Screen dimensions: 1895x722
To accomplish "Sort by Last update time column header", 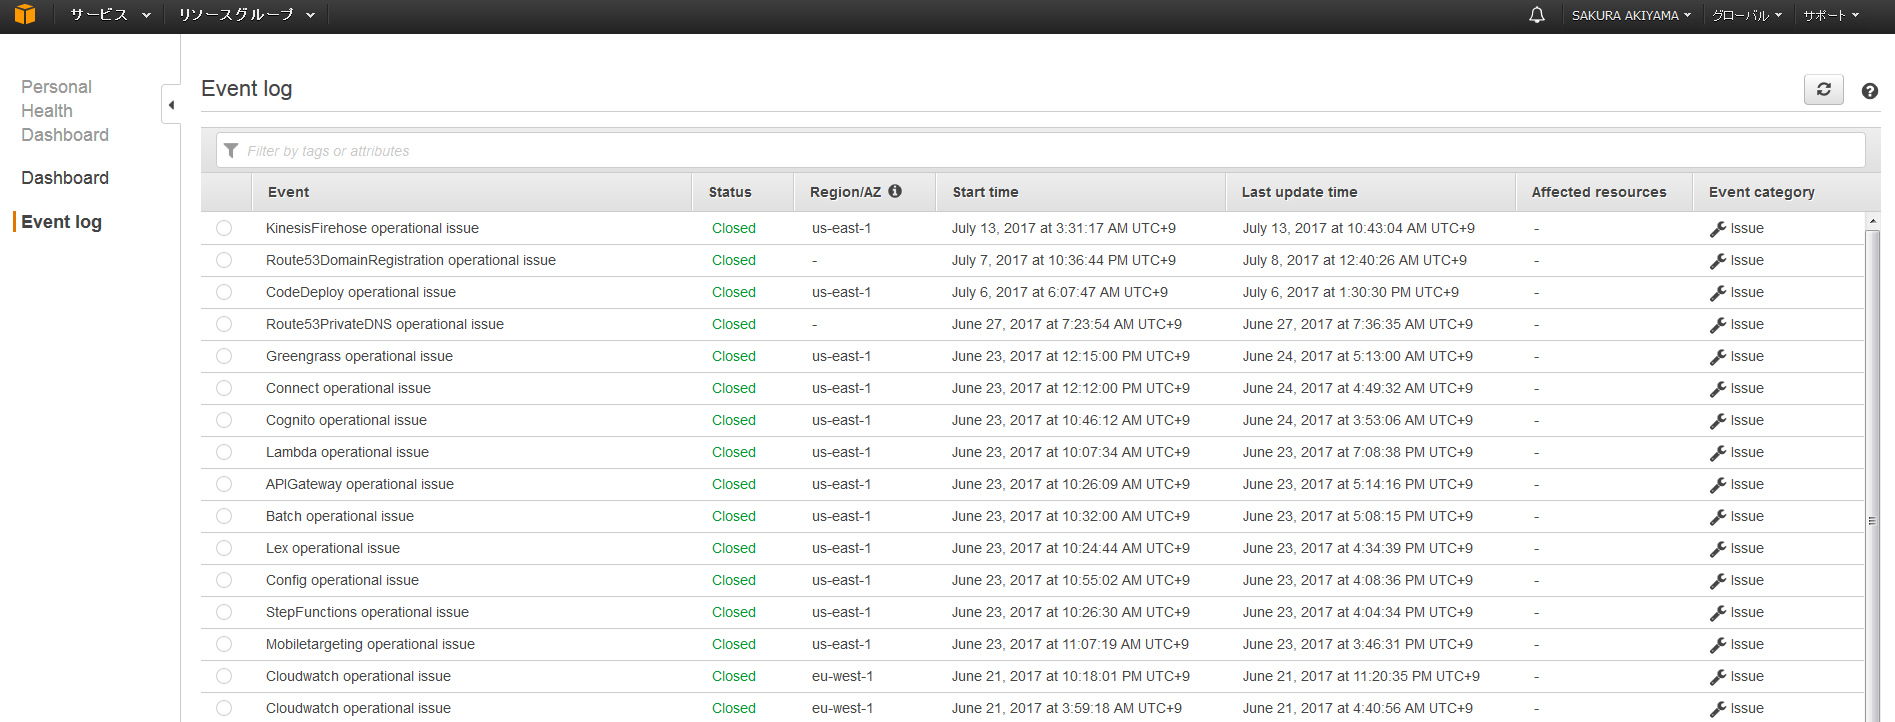I will tap(1299, 192).
